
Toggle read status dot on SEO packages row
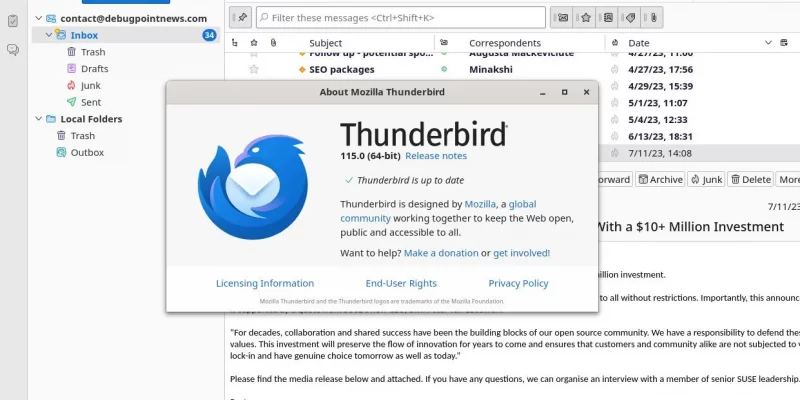coord(444,69)
